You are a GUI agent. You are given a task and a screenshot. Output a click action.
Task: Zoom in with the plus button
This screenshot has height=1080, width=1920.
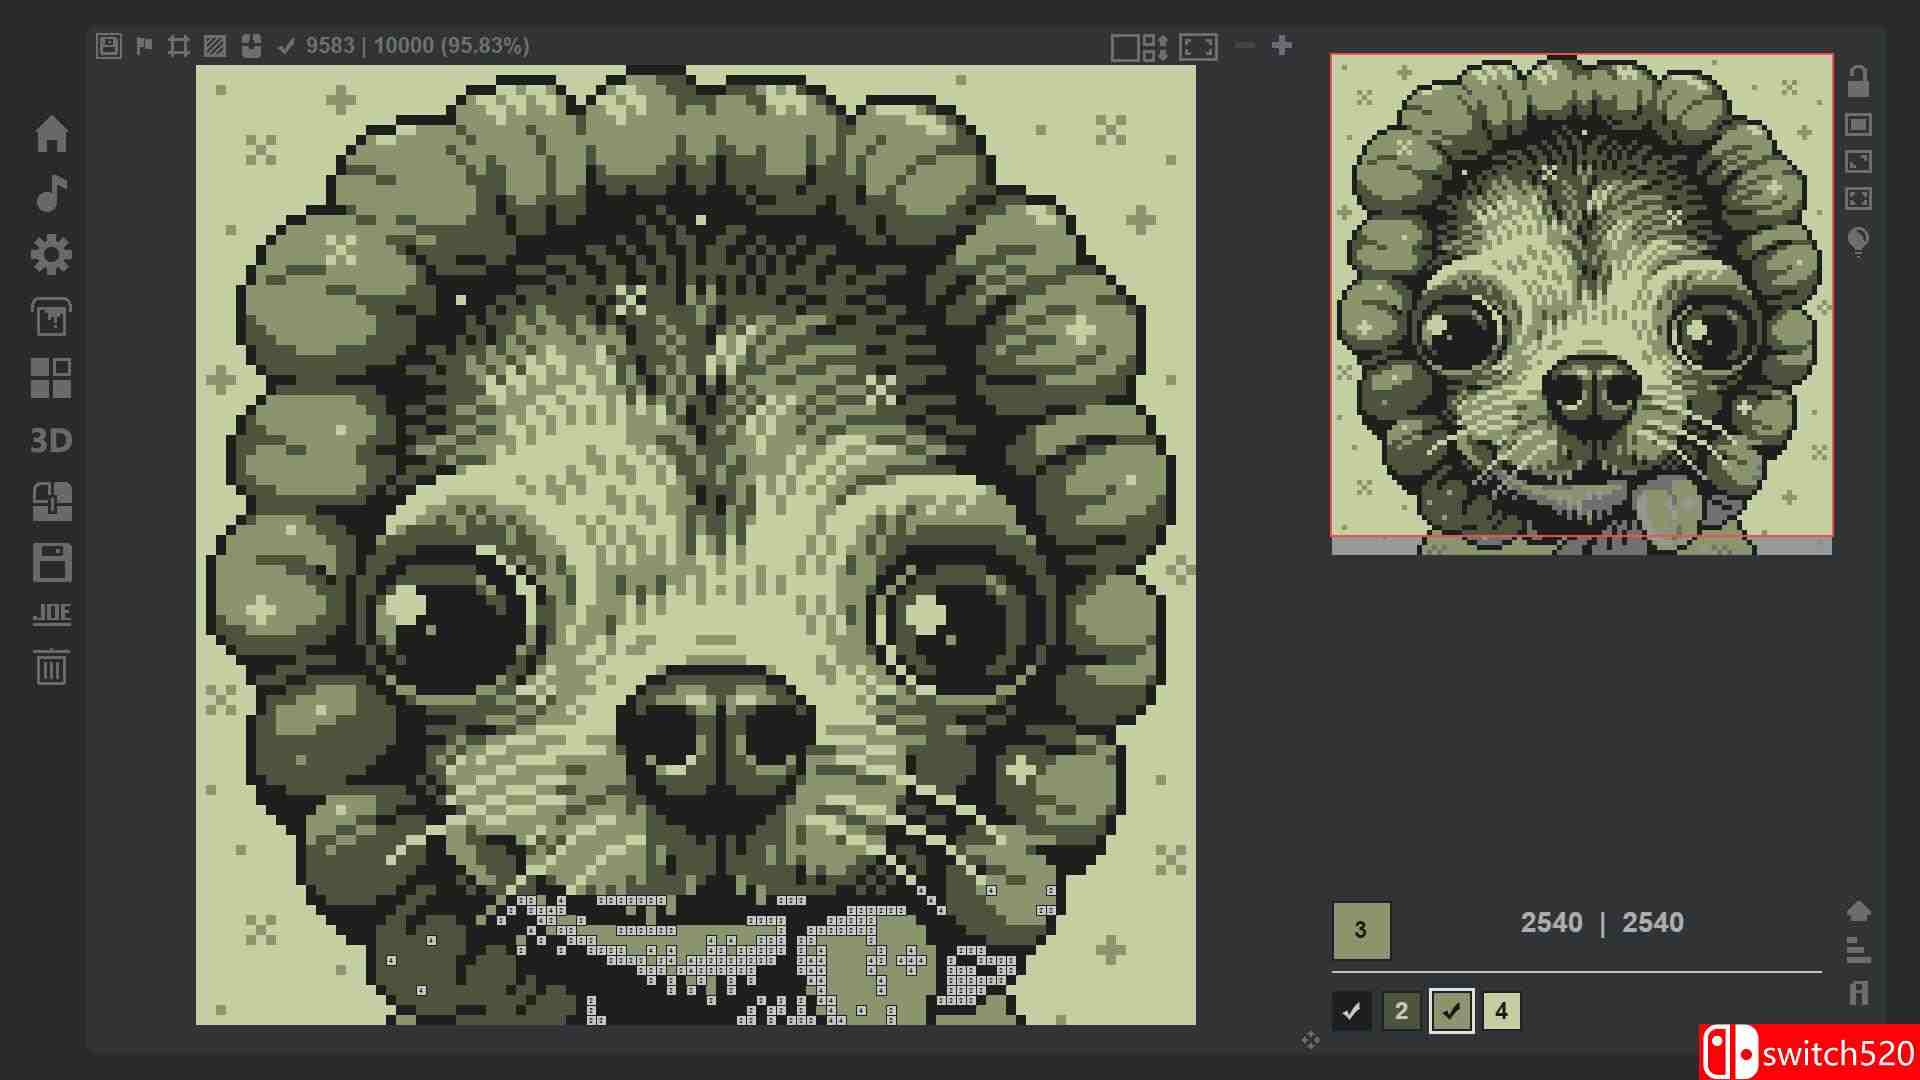click(1282, 45)
